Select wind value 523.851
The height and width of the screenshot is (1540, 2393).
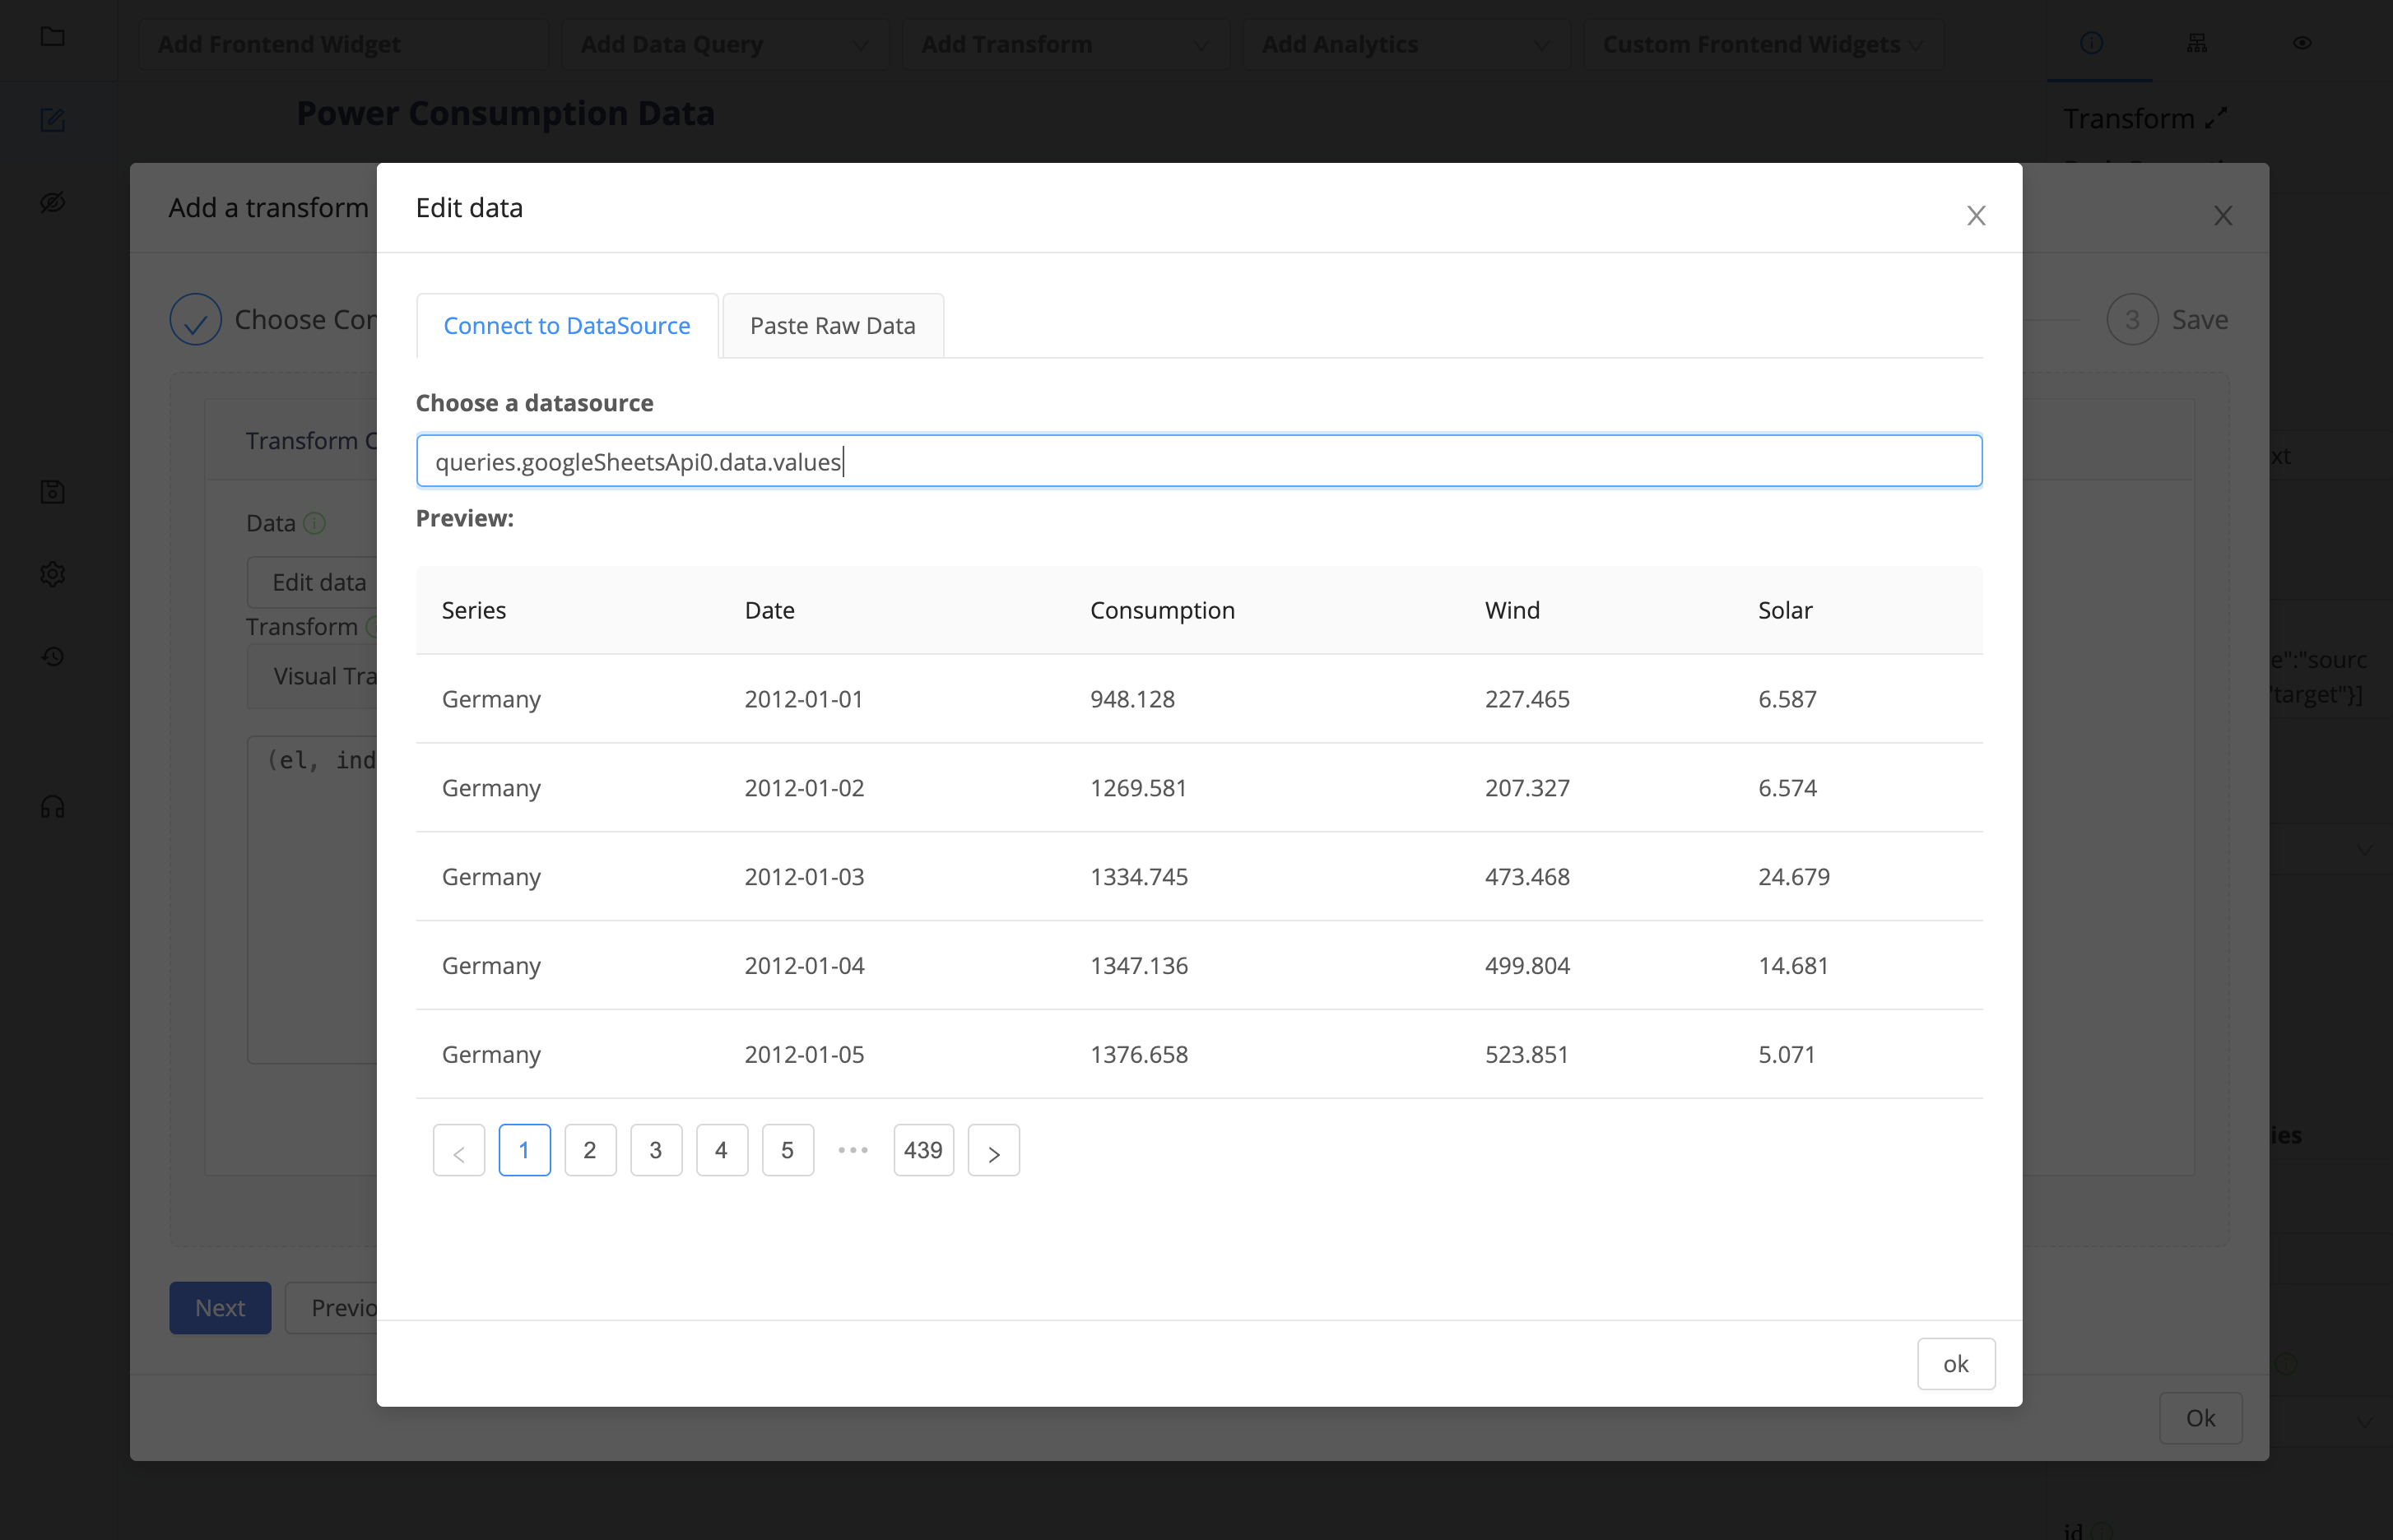click(x=1526, y=1055)
